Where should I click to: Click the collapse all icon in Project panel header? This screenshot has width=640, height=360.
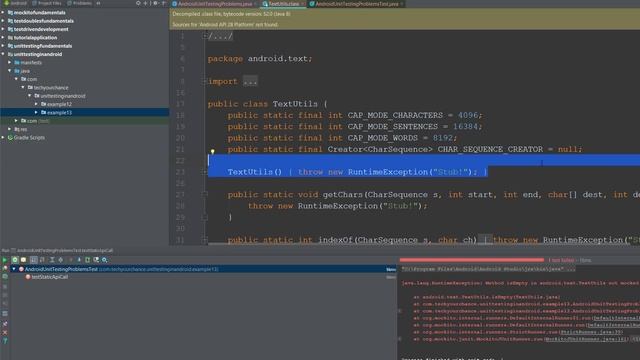pos(145,3)
